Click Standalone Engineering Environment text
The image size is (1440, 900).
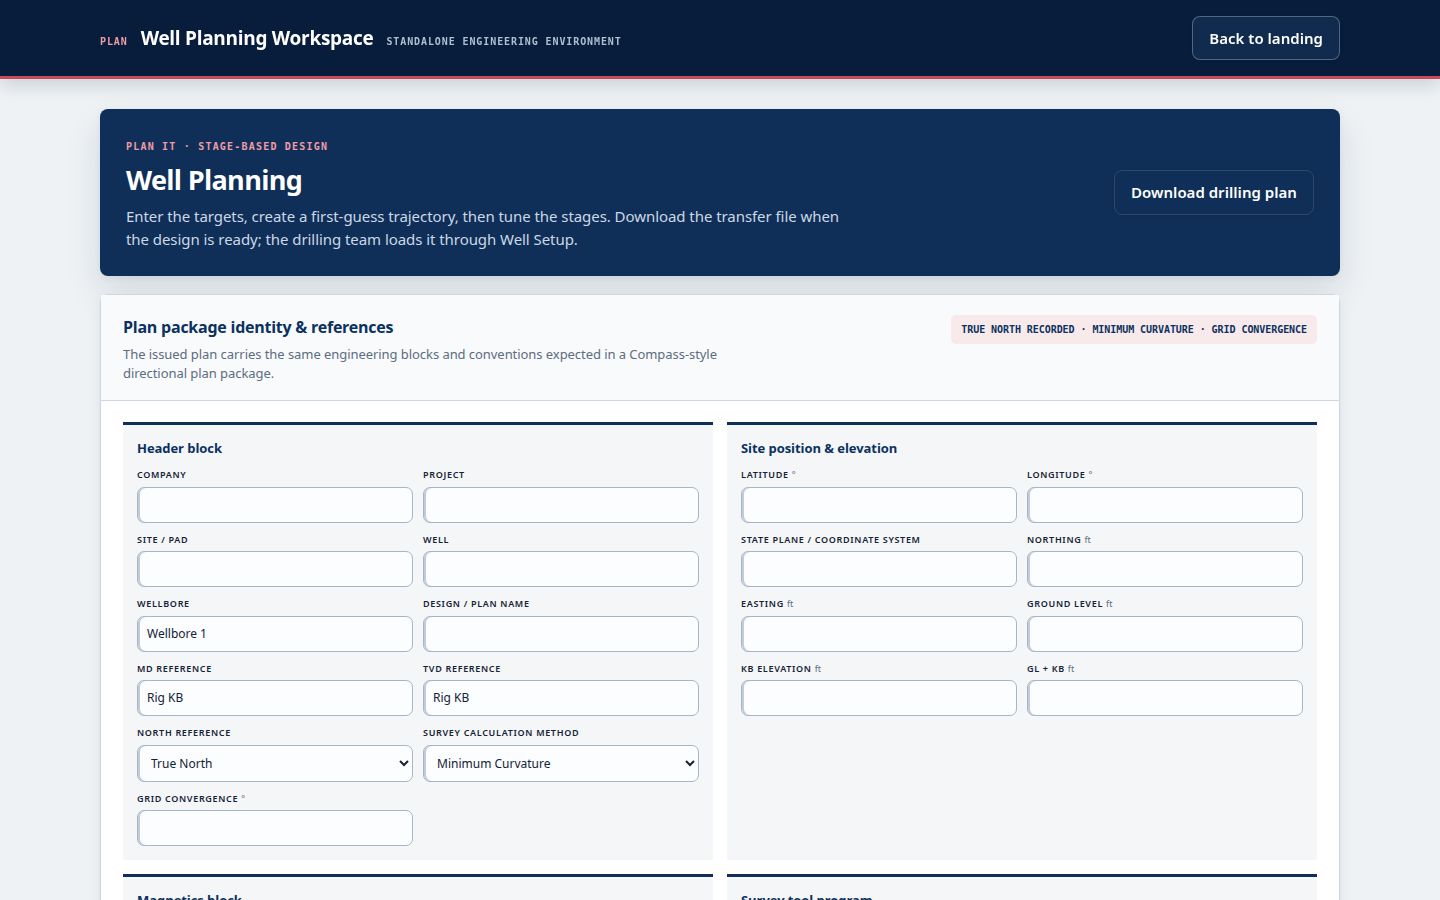[504, 41]
